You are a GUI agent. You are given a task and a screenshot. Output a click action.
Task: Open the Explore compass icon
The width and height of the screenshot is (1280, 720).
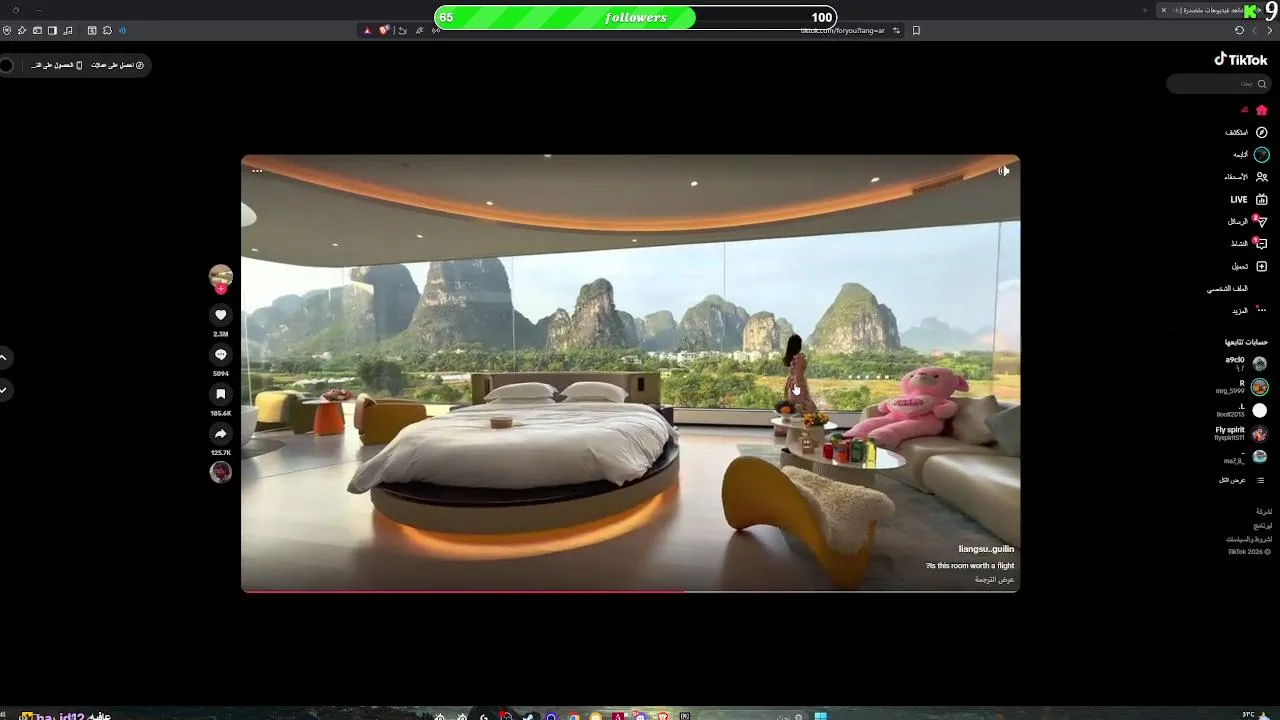click(x=1261, y=132)
